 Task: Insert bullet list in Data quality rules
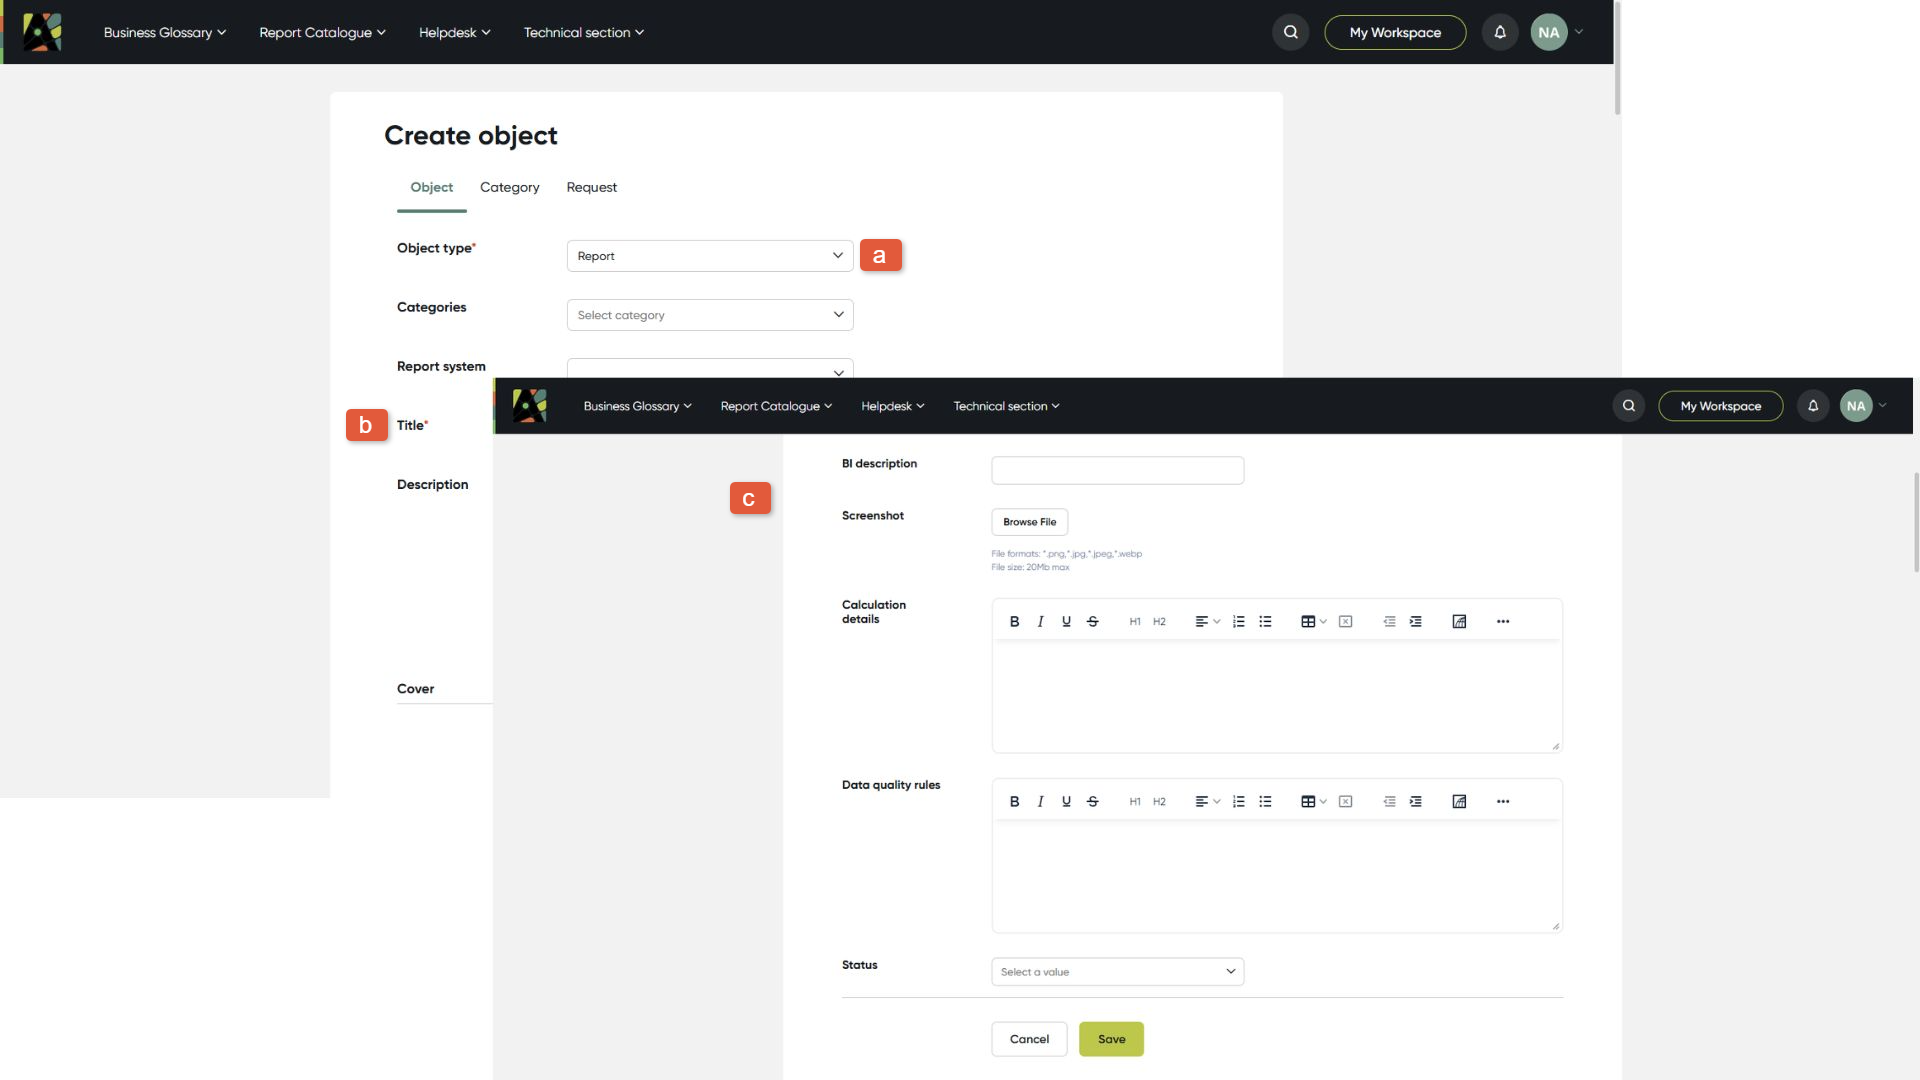click(1265, 801)
